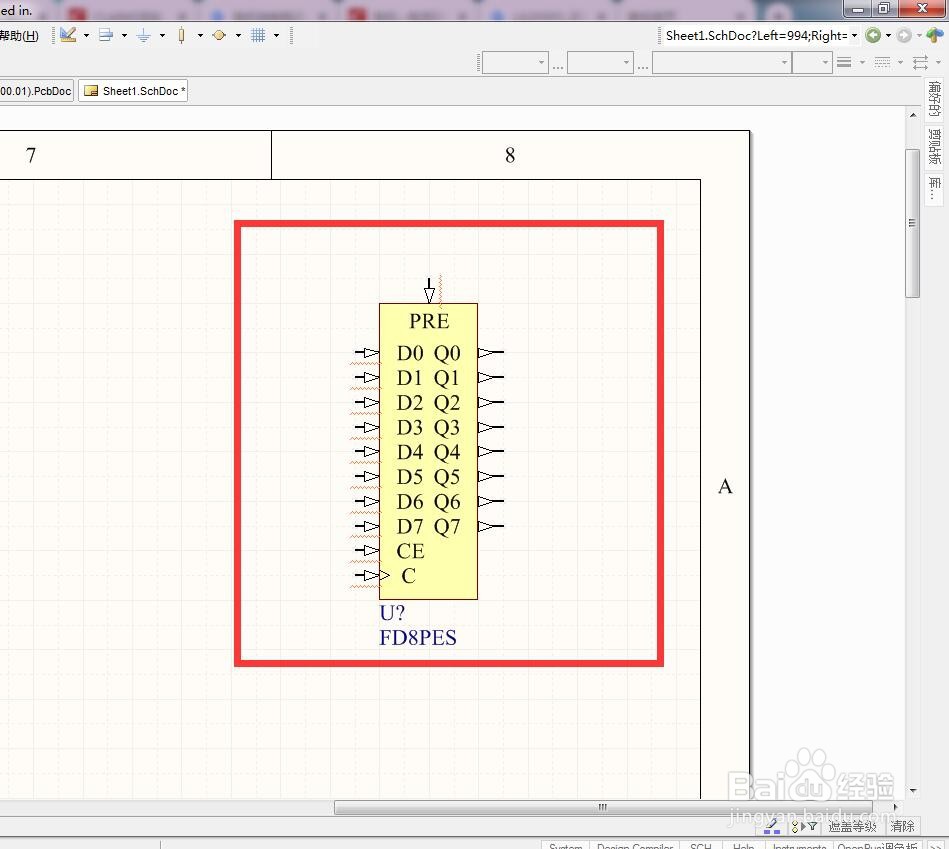Click the Q0 output pin

pyautogui.click(x=491, y=352)
